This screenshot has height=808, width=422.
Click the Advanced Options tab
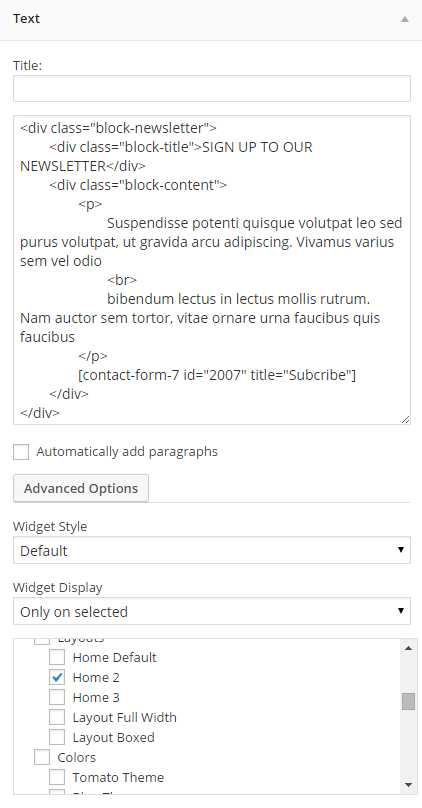tap(81, 488)
